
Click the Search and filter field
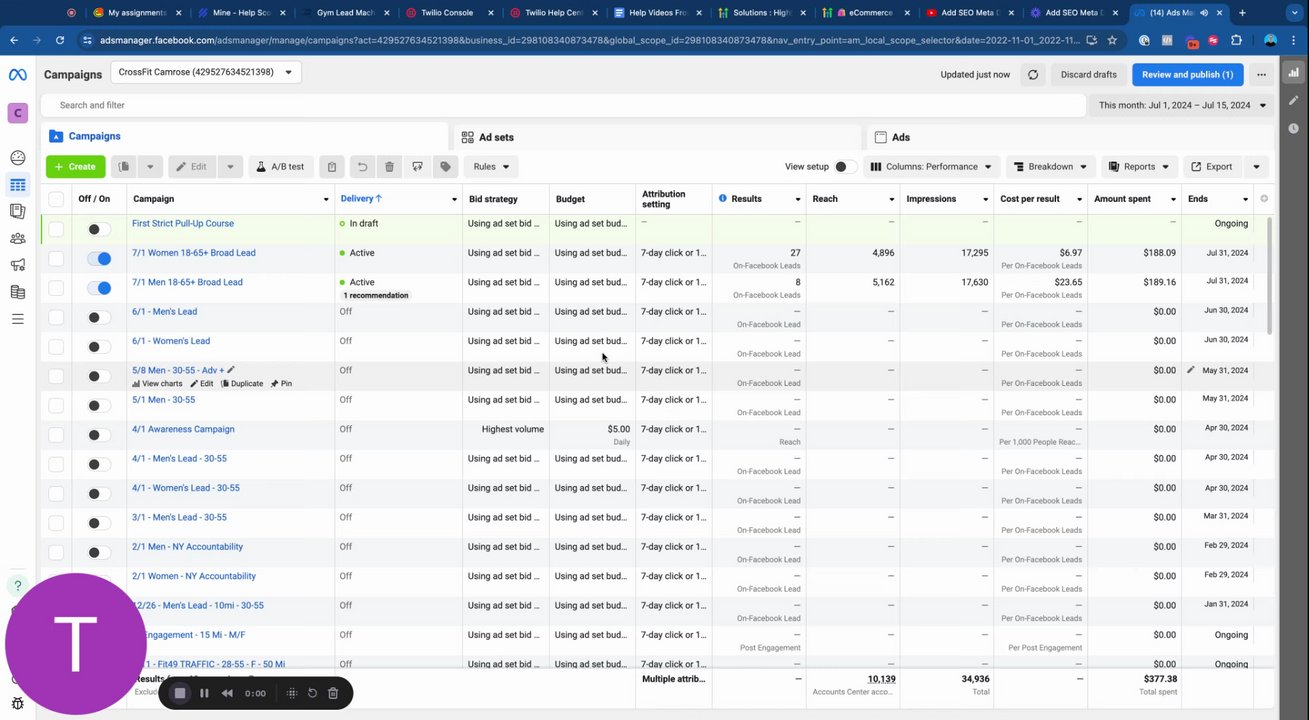click(x=563, y=105)
